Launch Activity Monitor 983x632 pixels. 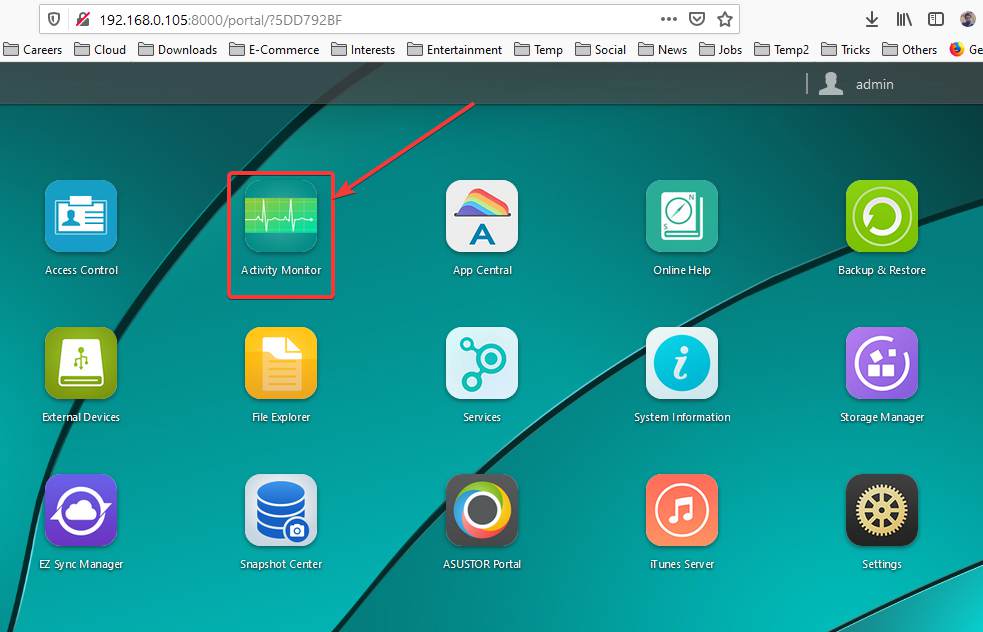click(281, 216)
